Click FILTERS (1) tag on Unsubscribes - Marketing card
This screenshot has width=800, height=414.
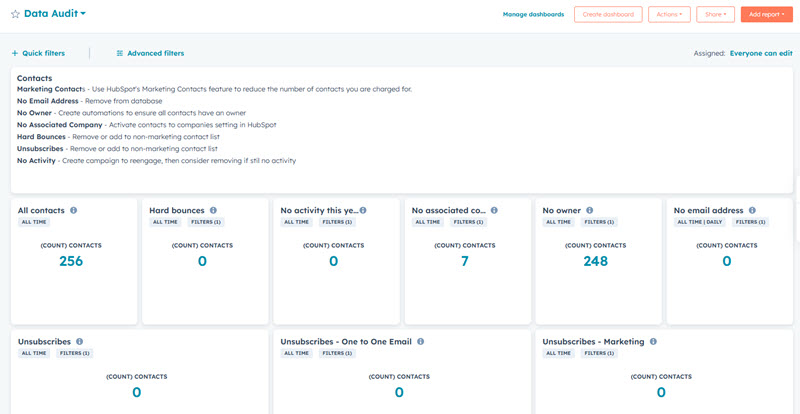[x=600, y=353]
